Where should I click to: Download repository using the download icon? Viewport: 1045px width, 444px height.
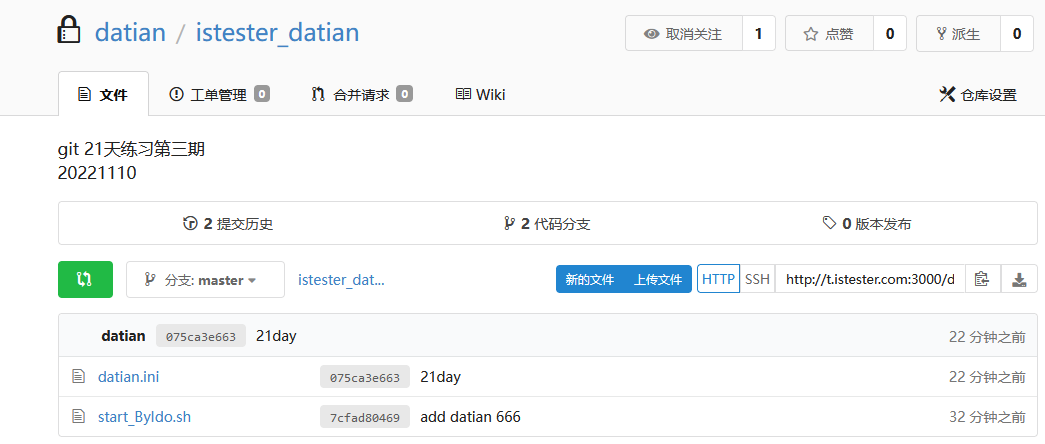tap(1019, 279)
